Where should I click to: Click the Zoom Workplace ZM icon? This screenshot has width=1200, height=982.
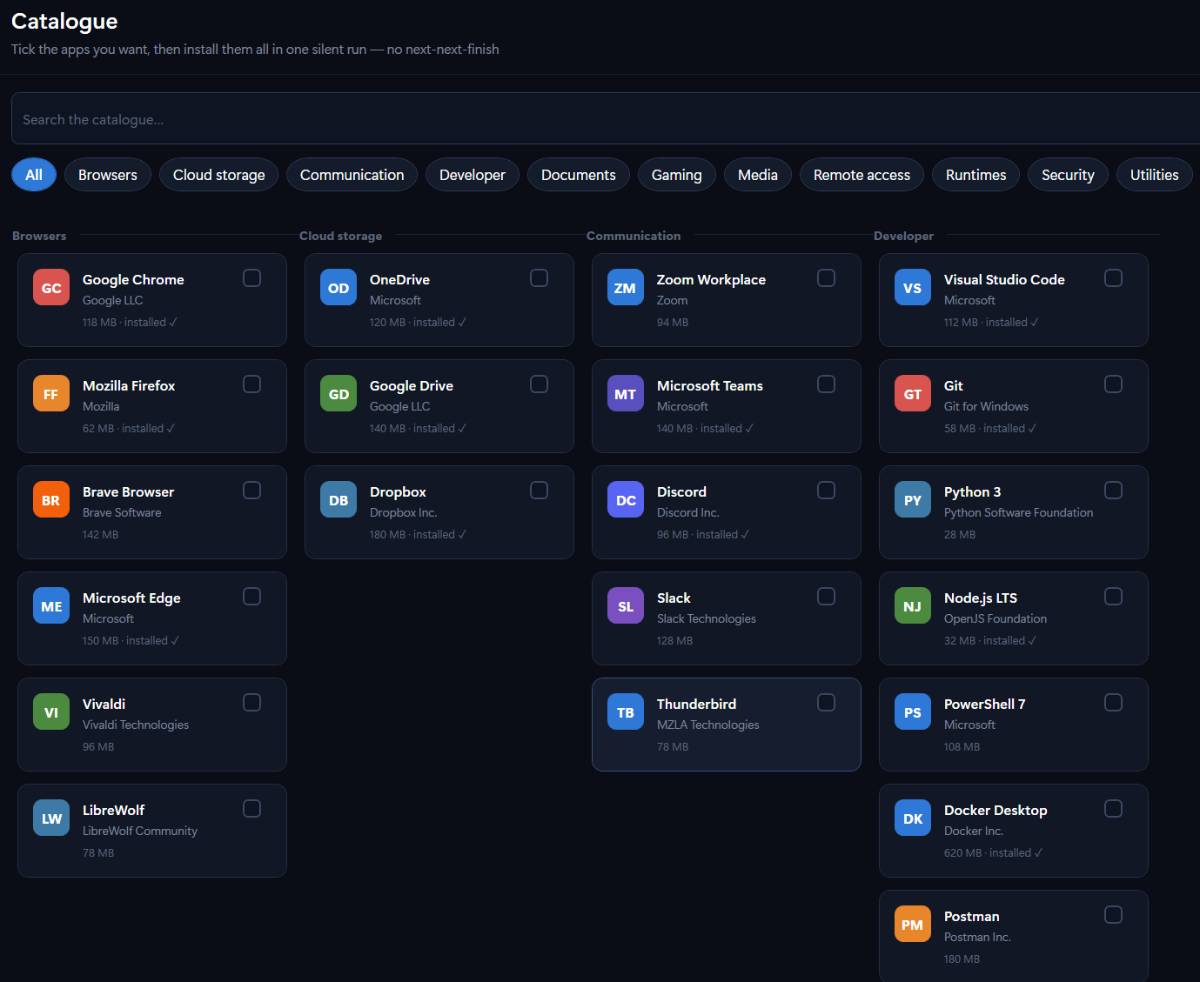point(625,288)
